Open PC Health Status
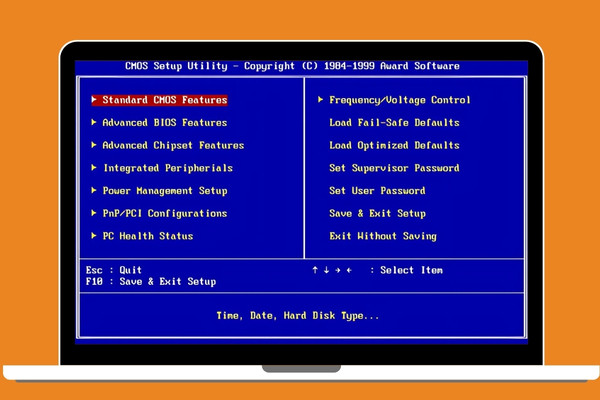 pos(148,236)
